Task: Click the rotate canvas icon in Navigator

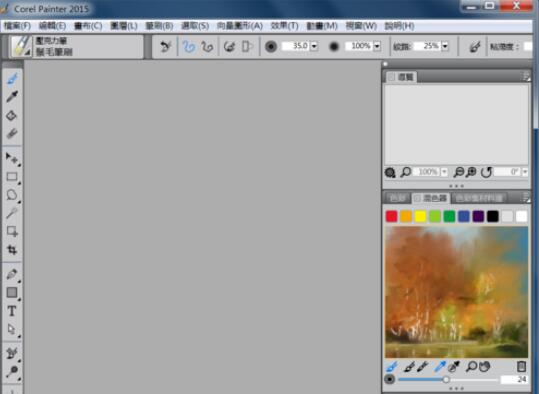Action: (486, 172)
